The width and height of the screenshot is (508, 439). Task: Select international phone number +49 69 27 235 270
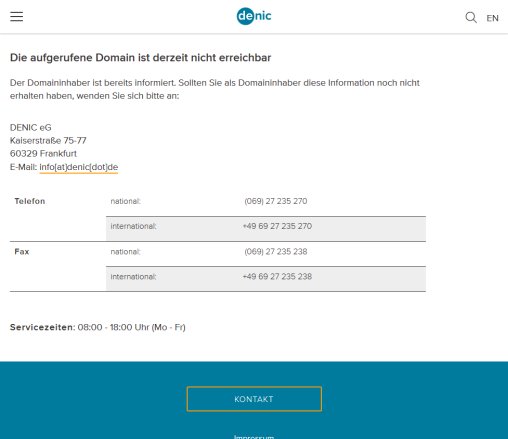pos(277,226)
